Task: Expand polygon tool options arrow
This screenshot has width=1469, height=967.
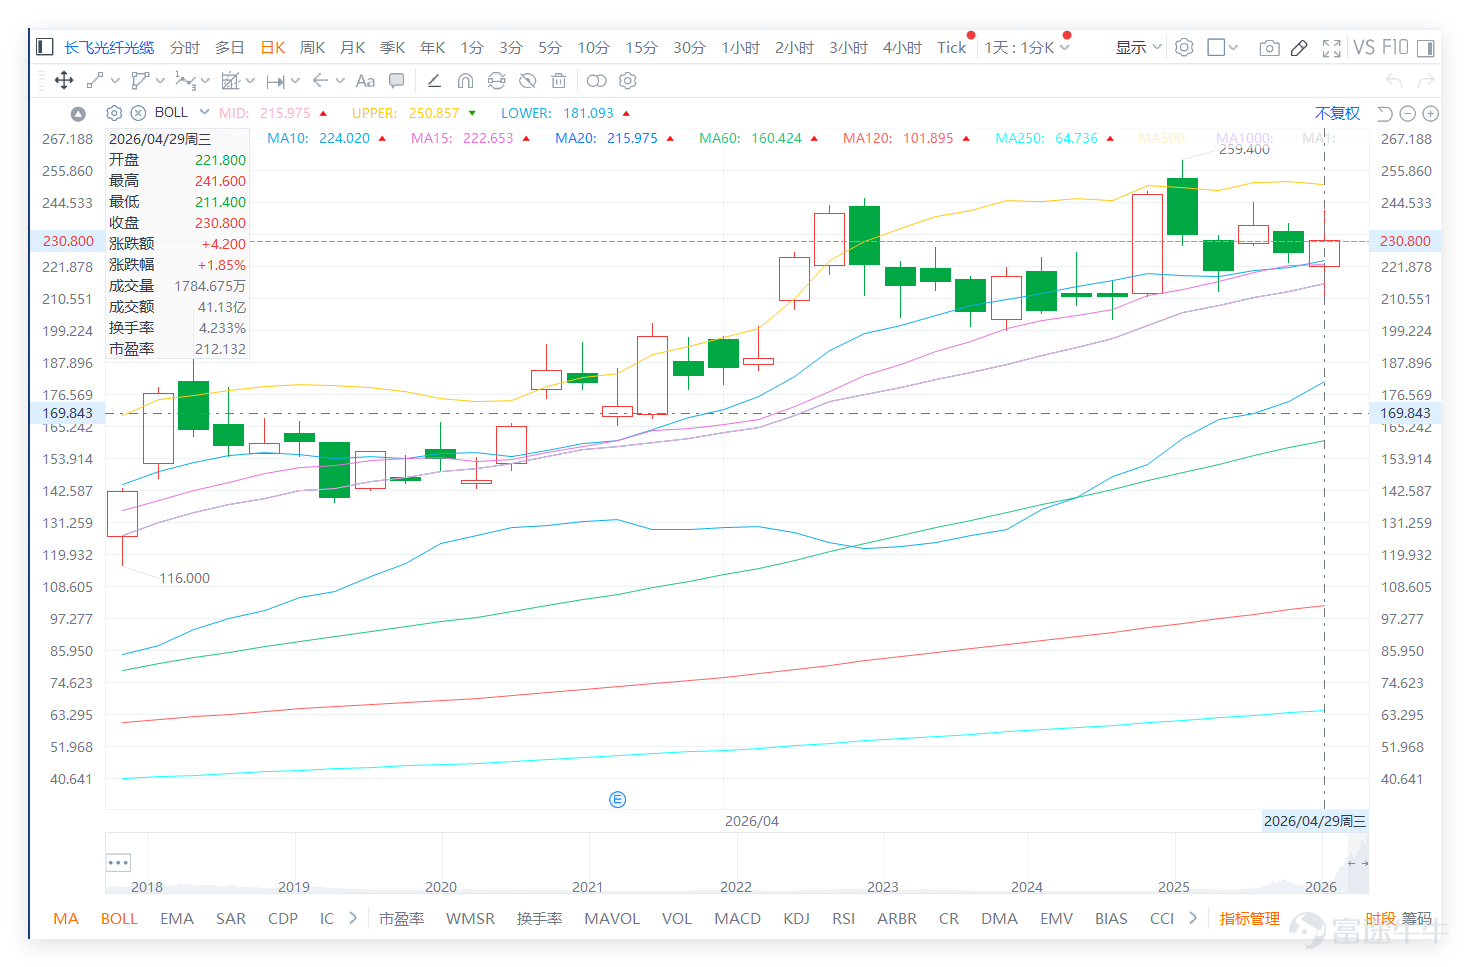Action: pos(160,81)
